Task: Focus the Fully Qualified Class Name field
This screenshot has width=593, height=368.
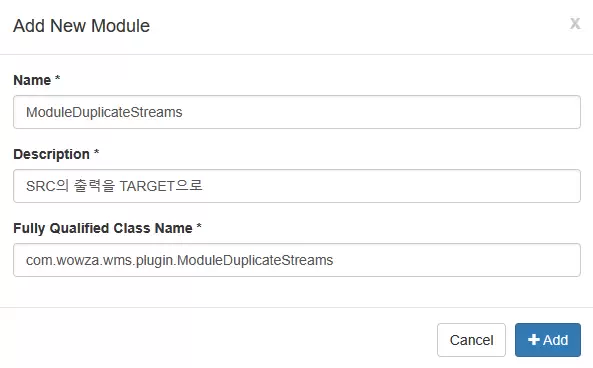Action: tap(297, 260)
